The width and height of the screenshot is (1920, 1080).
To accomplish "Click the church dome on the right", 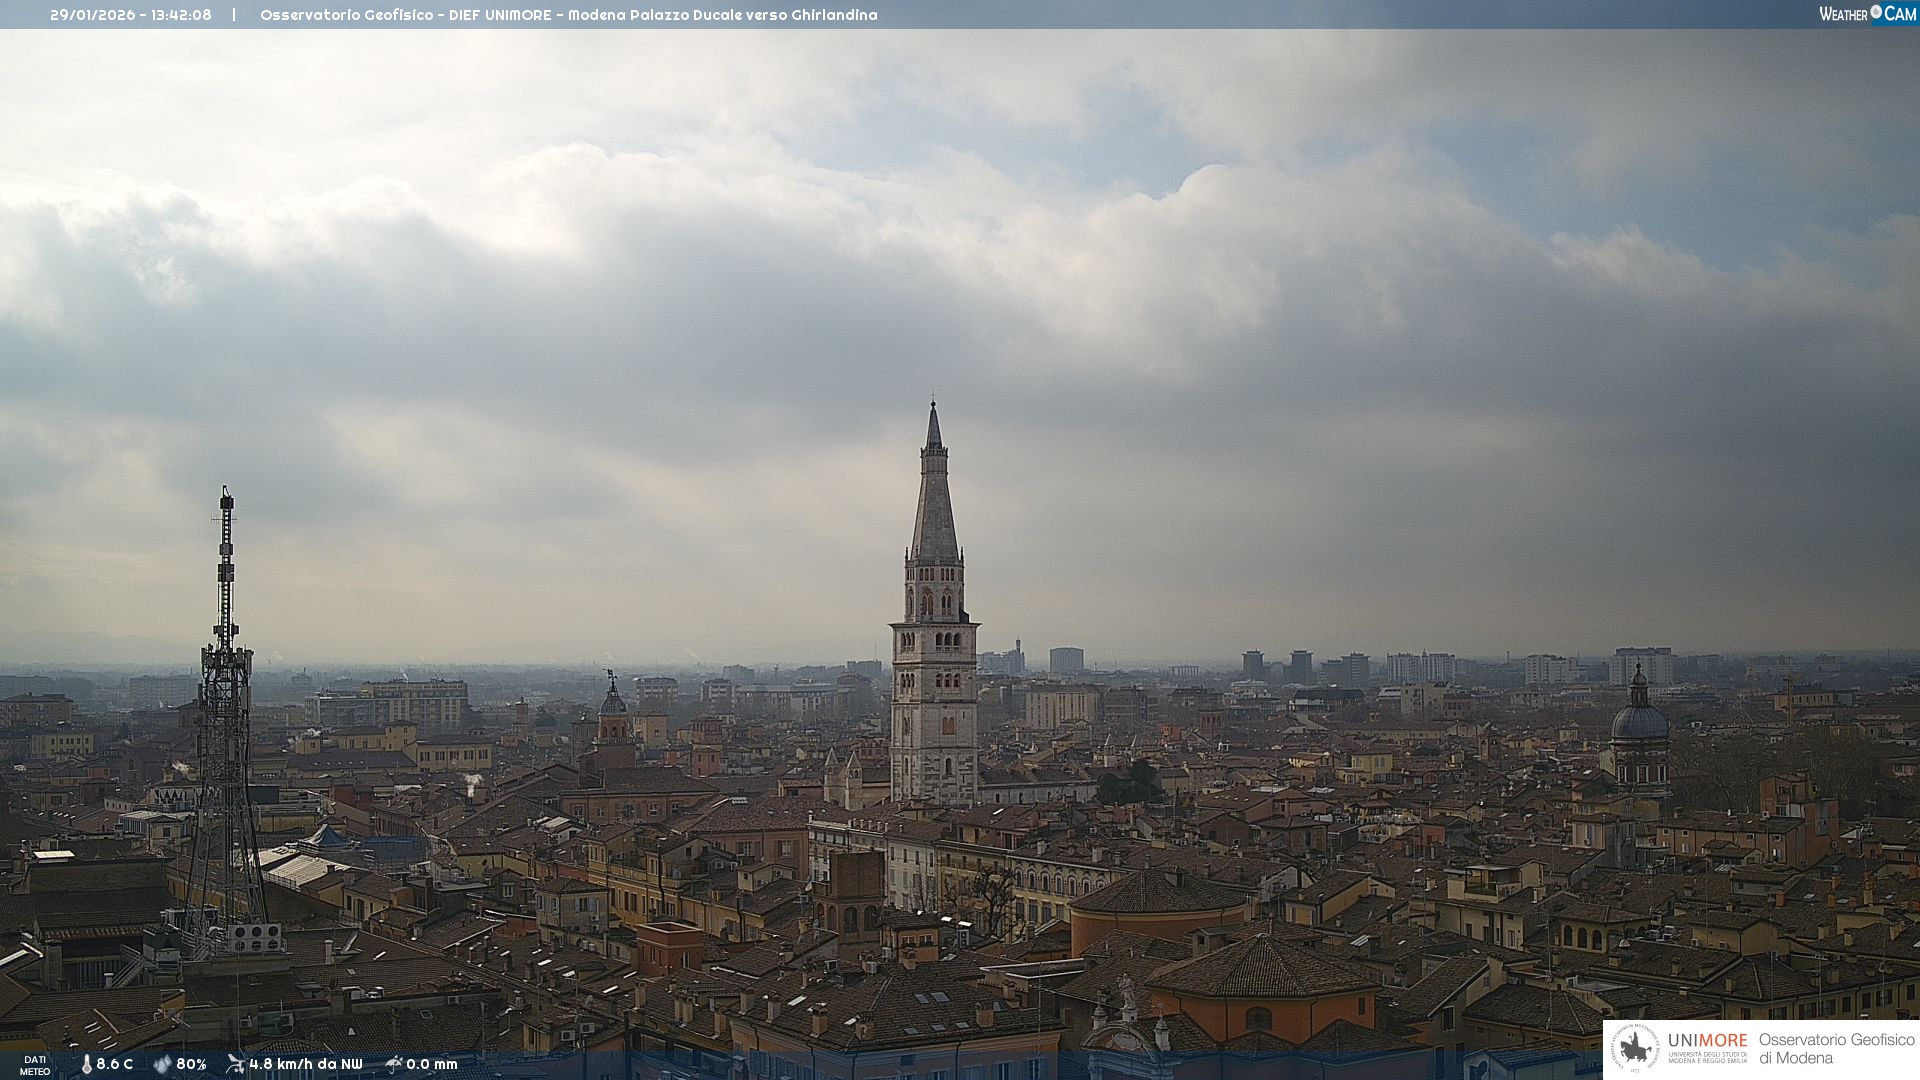I will click(1639, 722).
